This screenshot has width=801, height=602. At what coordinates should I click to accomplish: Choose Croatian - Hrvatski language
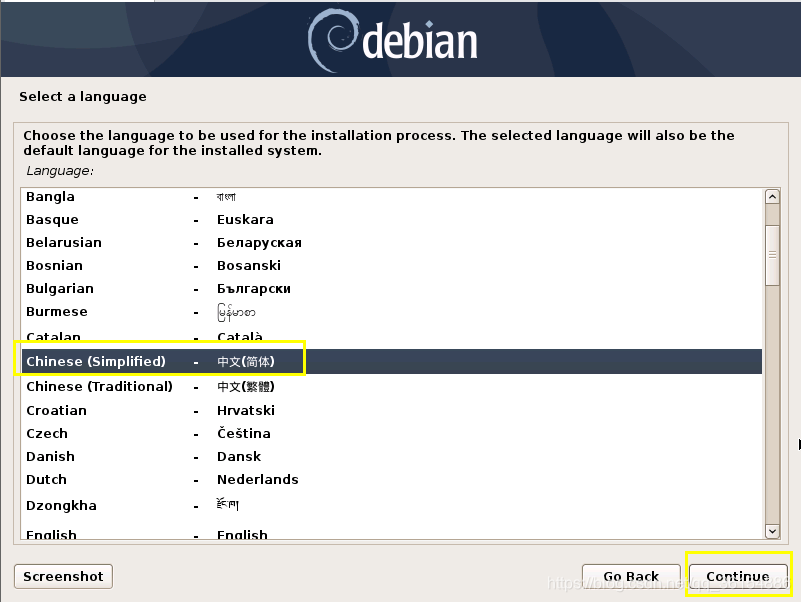[392, 410]
